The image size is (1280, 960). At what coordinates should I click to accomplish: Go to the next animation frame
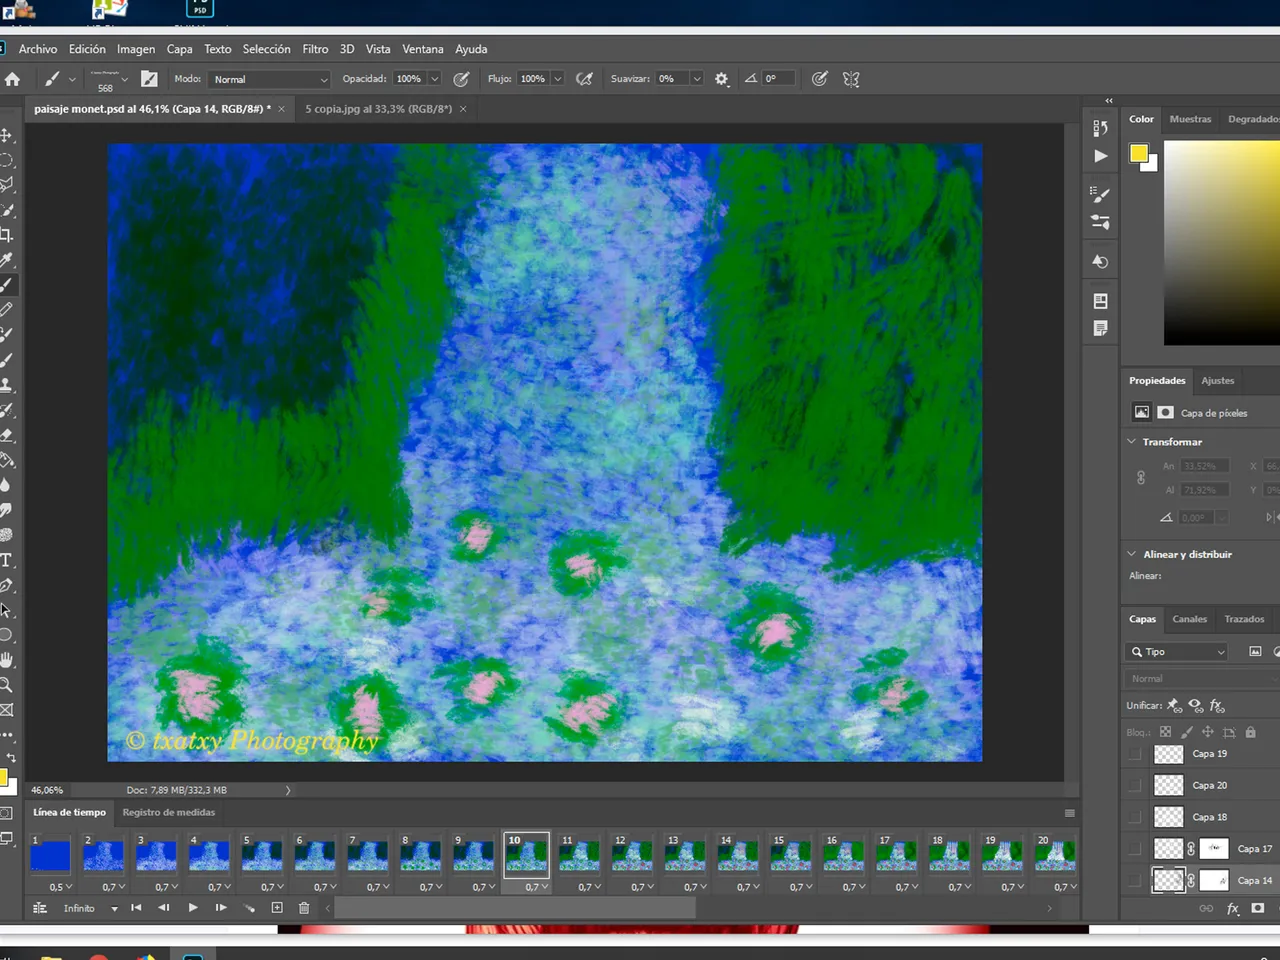(221, 908)
